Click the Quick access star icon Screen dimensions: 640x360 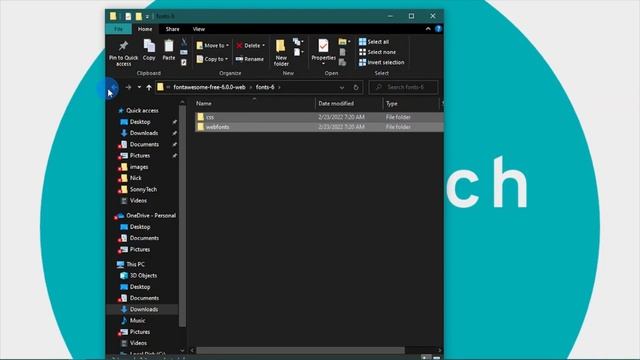click(121, 111)
